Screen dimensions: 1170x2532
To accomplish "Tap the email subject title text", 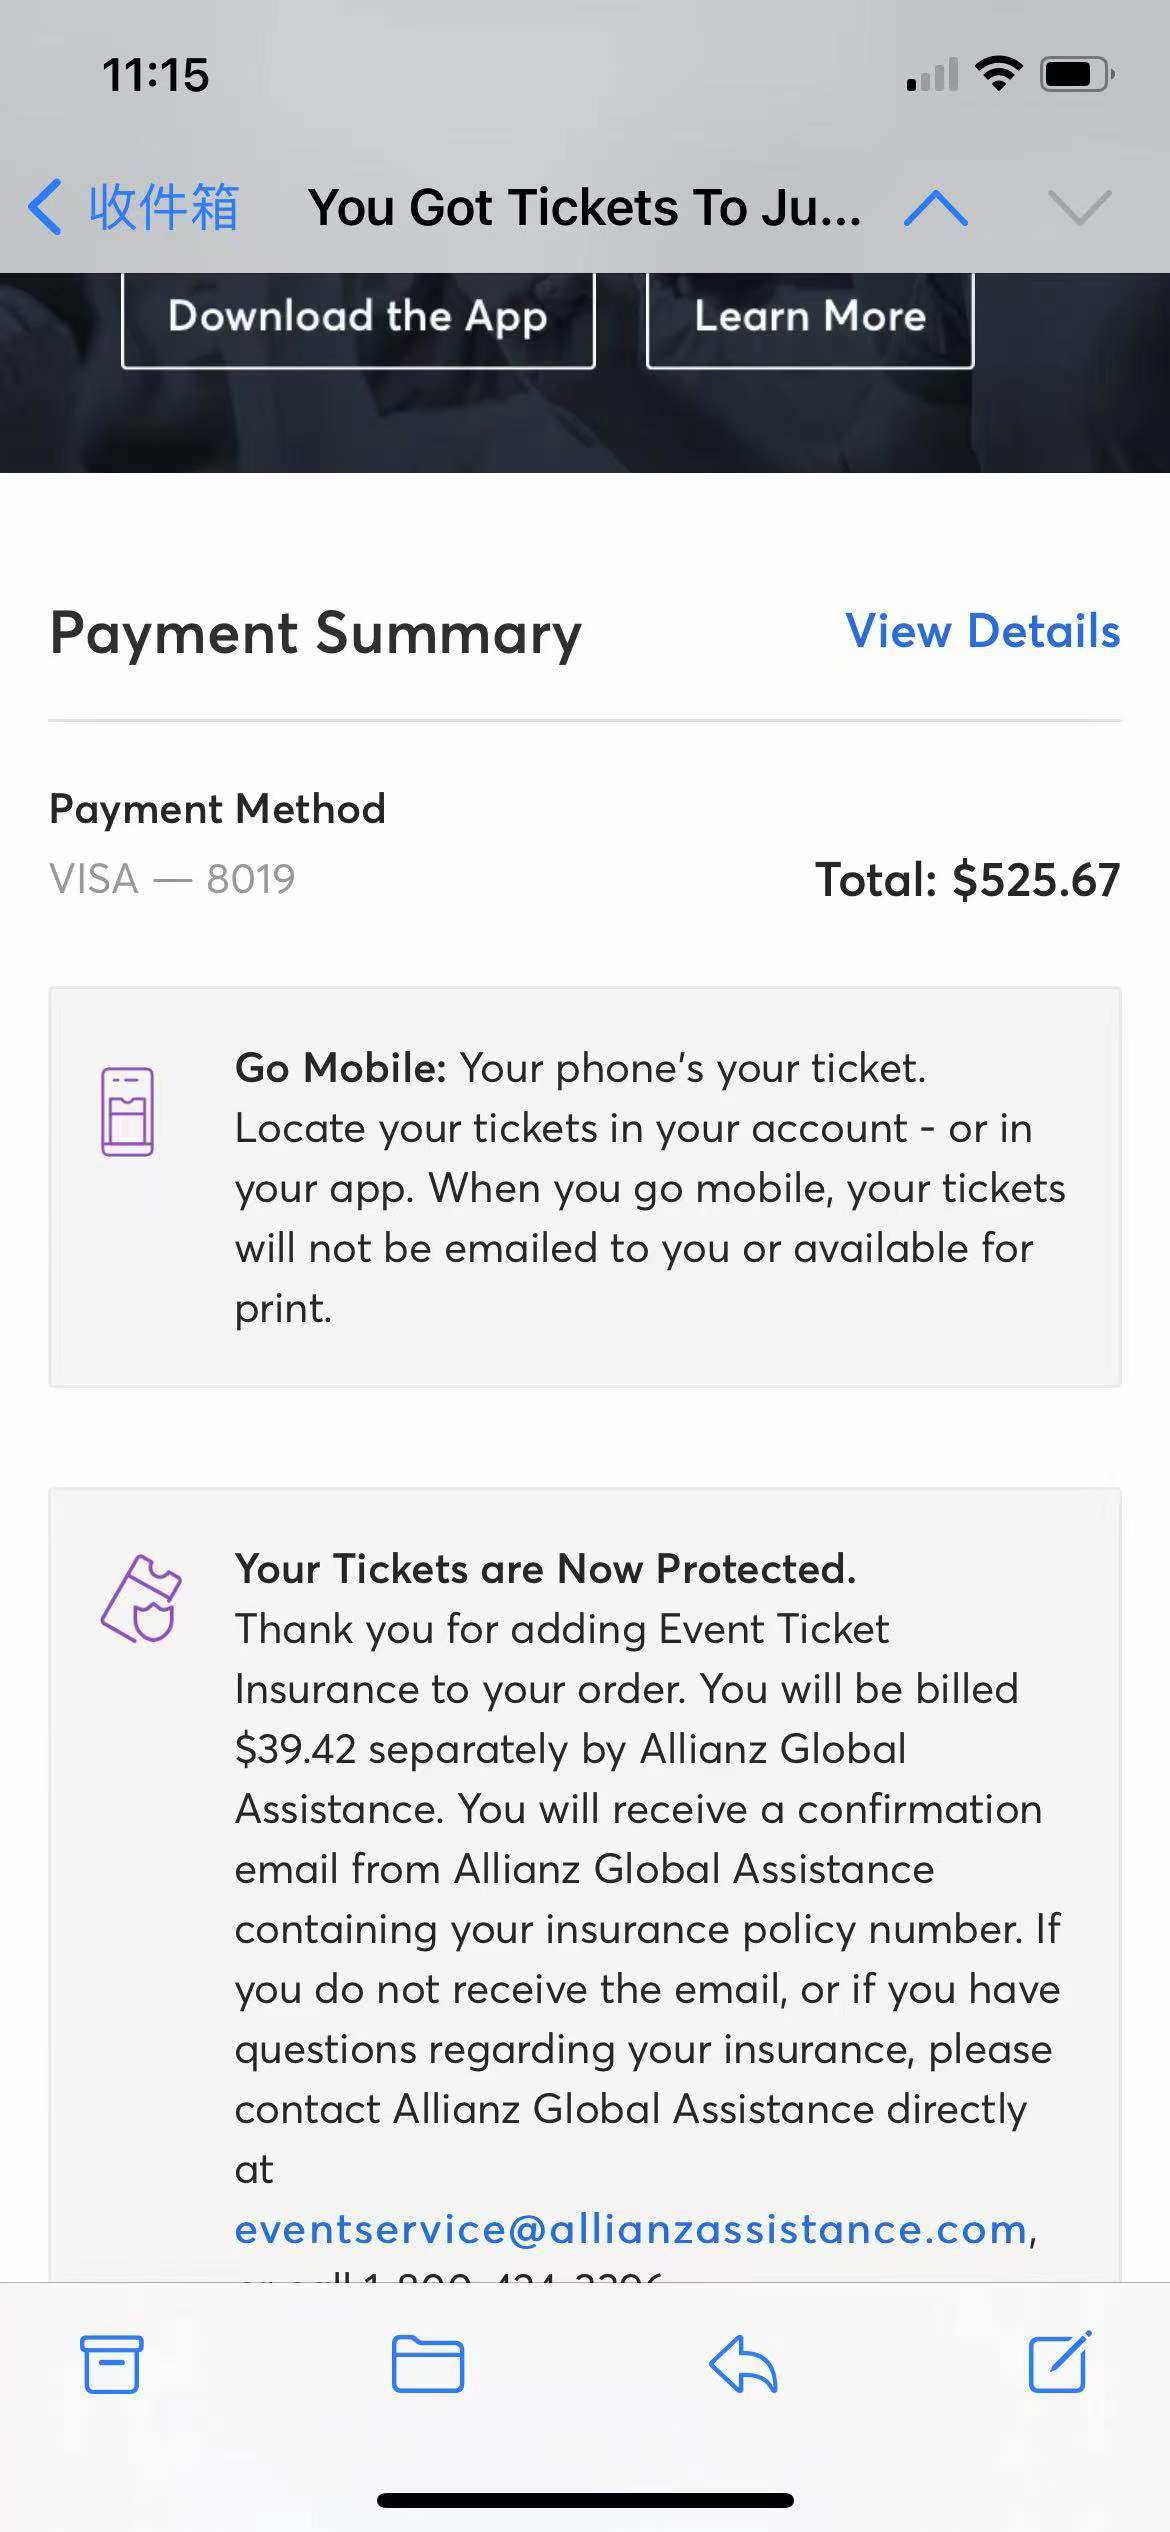I will (584, 208).
